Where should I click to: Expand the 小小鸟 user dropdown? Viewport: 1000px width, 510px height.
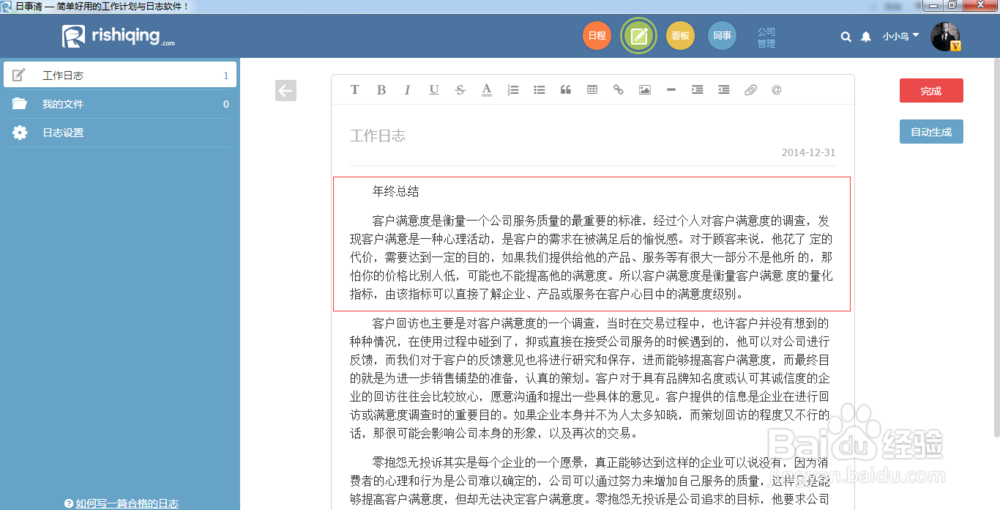pyautogui.click(x=901, y=36)
